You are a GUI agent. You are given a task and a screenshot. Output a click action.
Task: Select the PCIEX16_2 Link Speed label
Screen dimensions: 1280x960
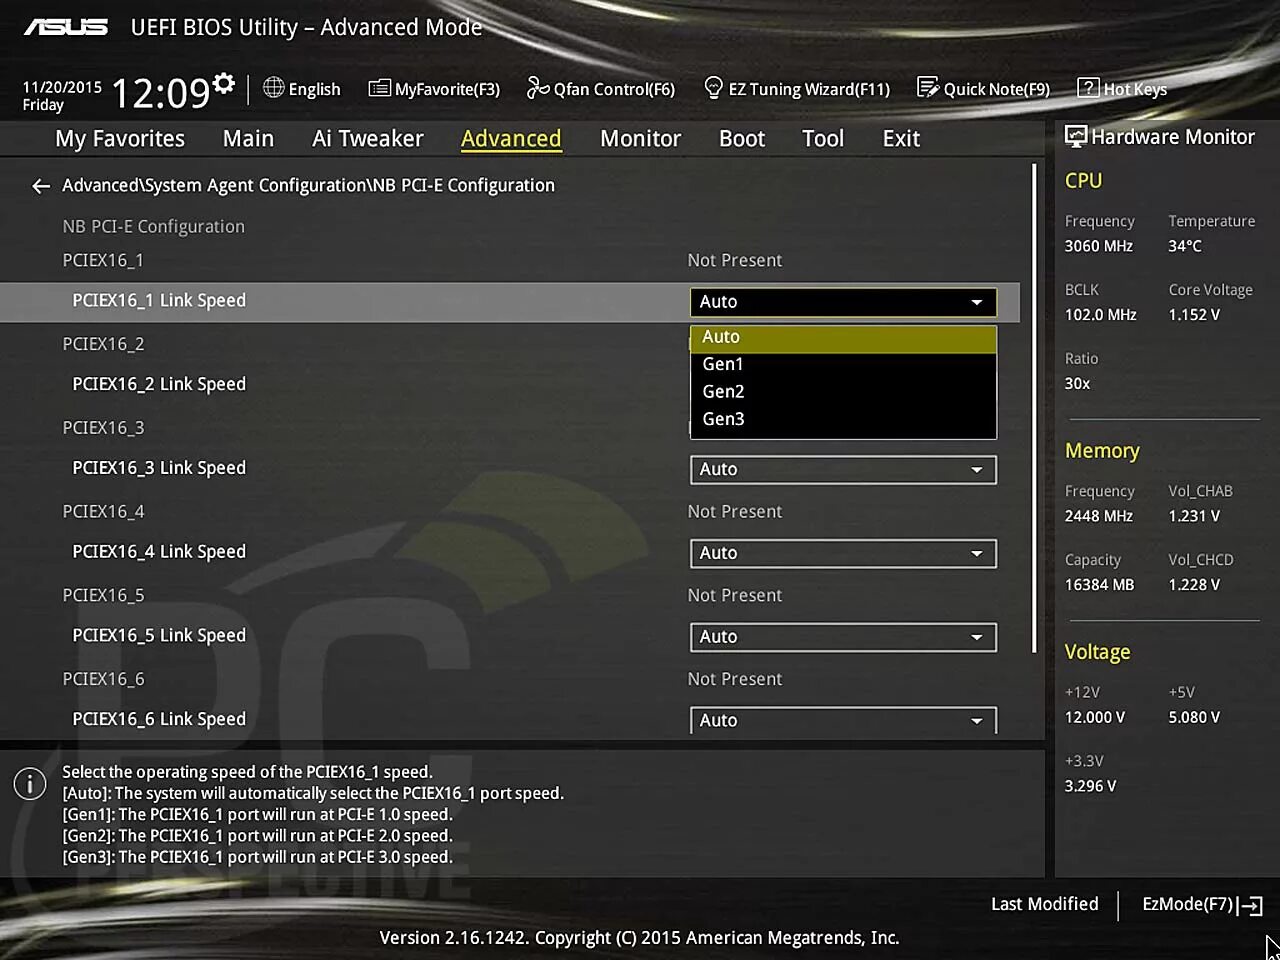159,385
